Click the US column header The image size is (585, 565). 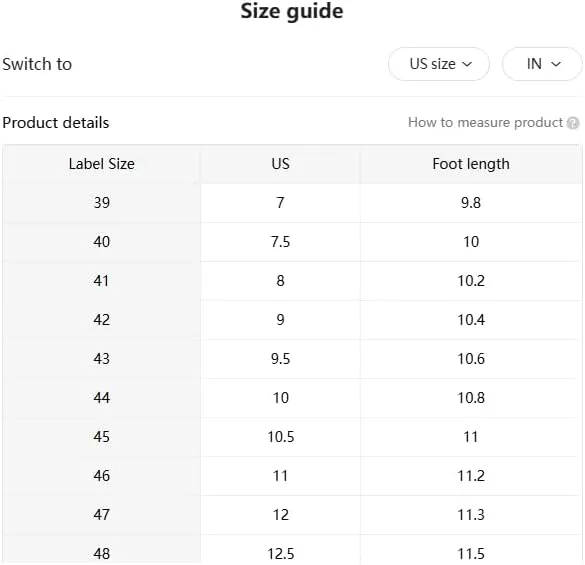tap(281, 164)
